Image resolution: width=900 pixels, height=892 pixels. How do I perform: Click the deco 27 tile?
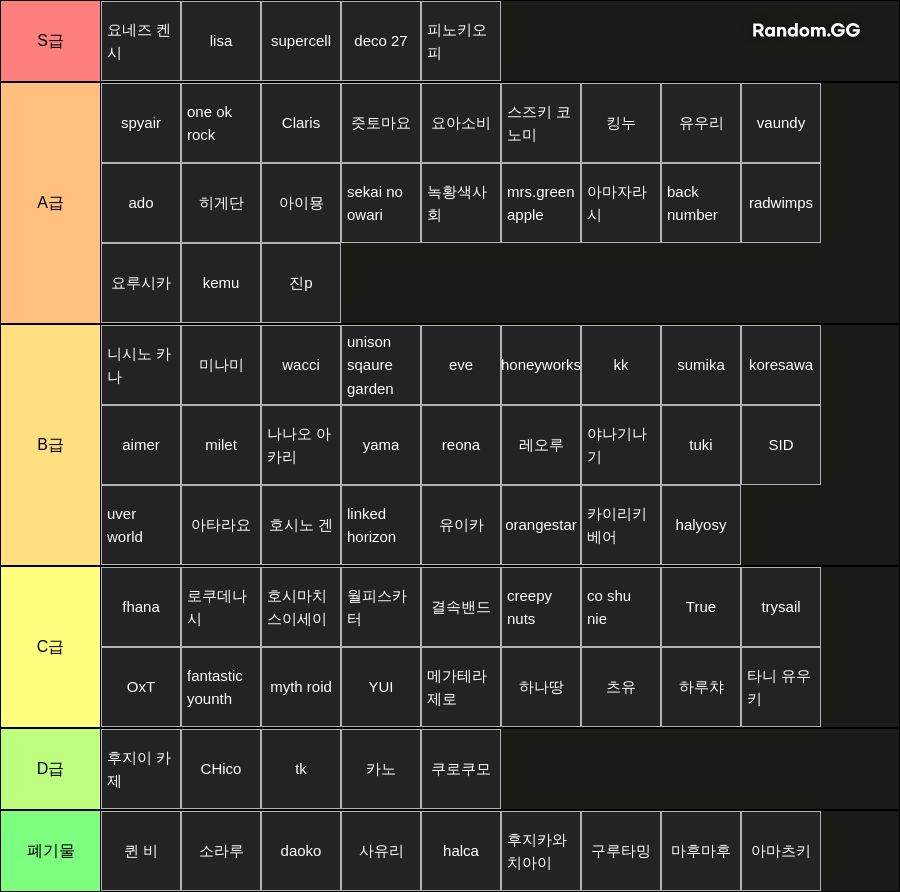pyautogui.click(x=381, y=41)
